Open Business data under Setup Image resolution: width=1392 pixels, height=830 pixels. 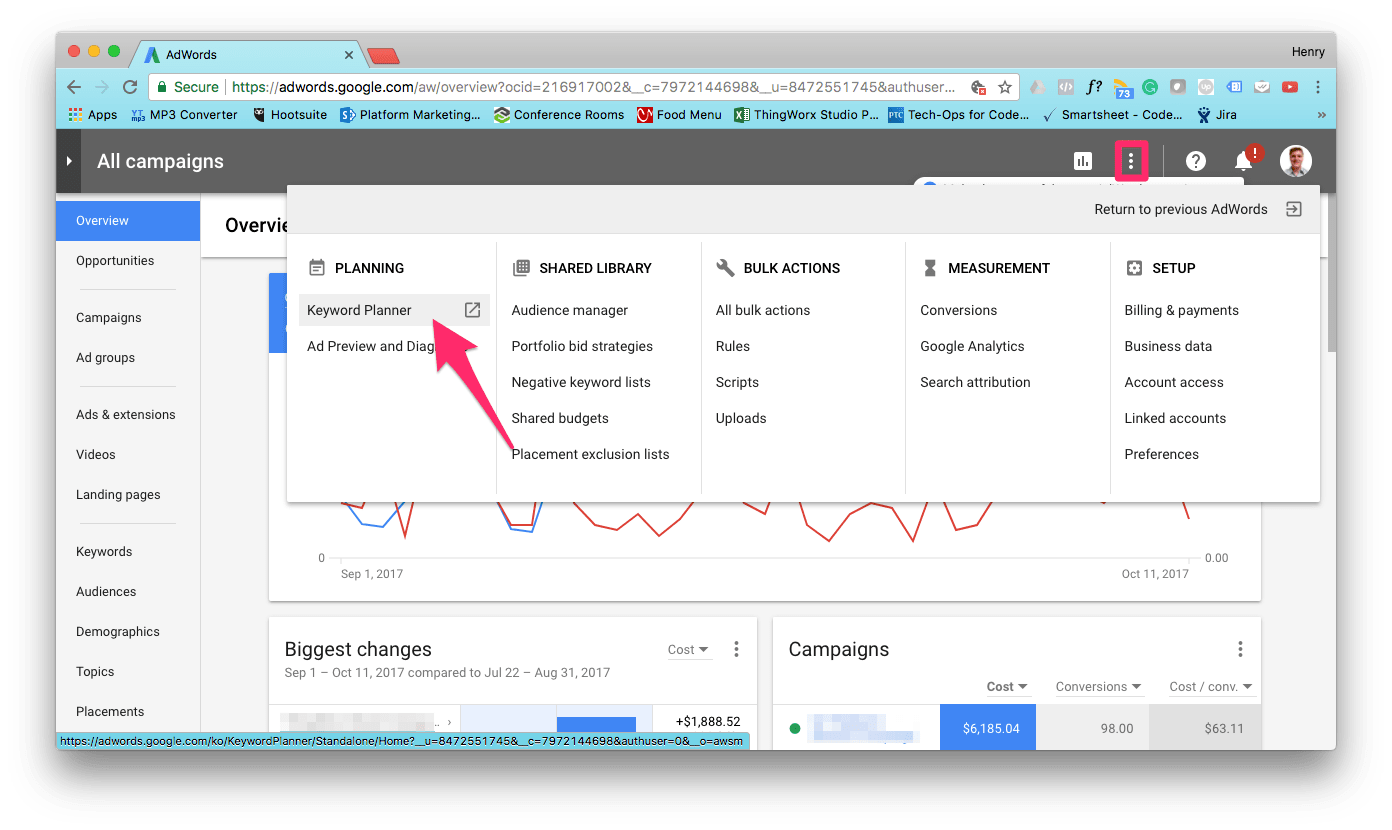(1168, 346)
